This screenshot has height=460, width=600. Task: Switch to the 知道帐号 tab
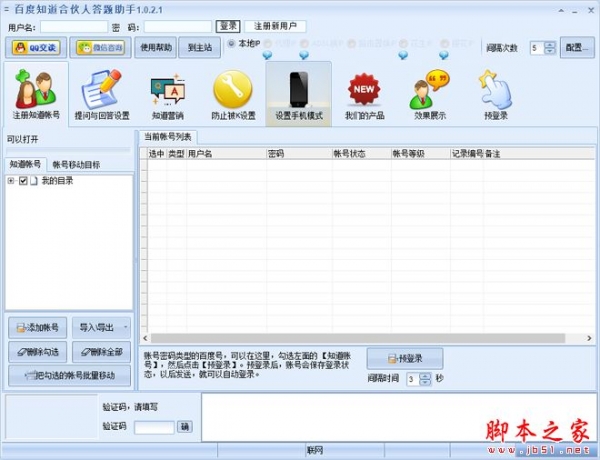[x=25, y=164]
